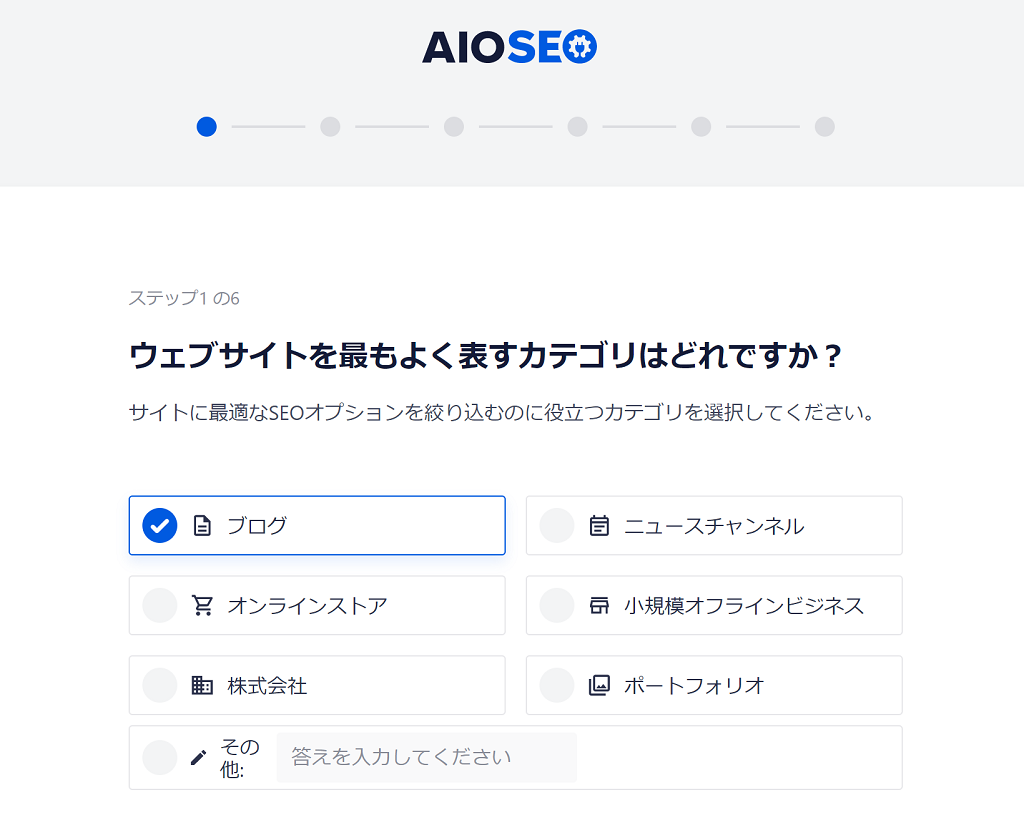Image resolution: width=1024 pixels, height=815 pixels.
Task: Click the 答えを入力してください text field
Action: click(x=426, y=757)
